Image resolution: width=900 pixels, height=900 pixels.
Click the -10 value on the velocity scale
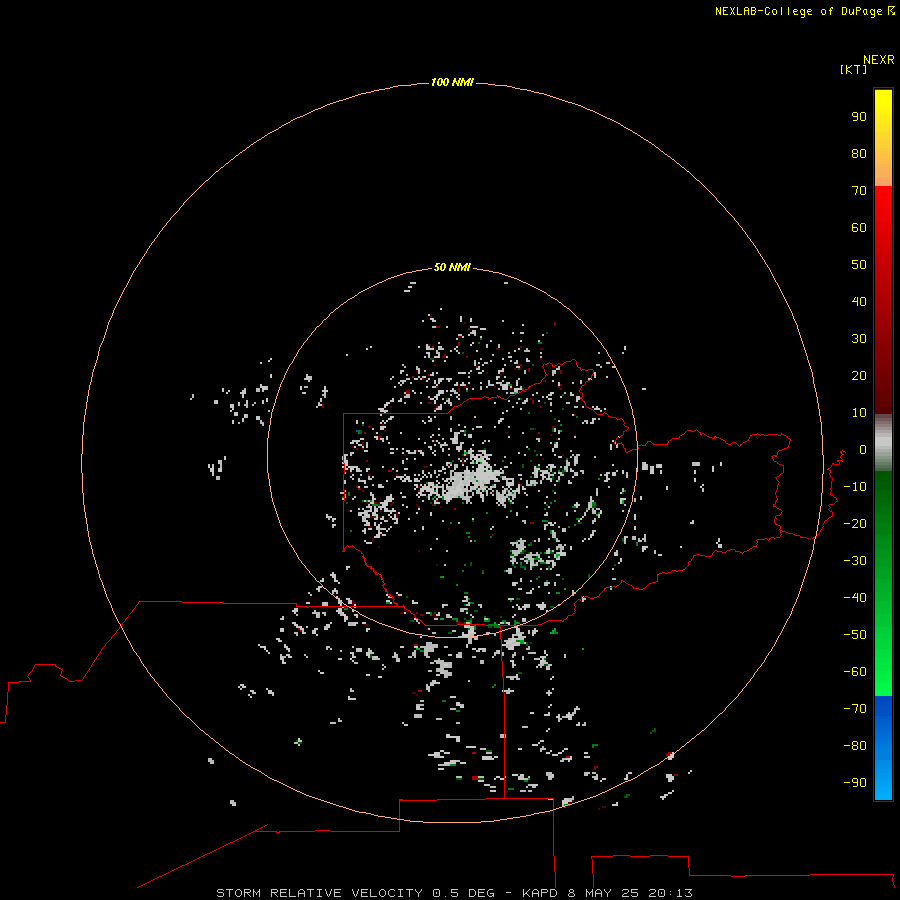[855, 487]
